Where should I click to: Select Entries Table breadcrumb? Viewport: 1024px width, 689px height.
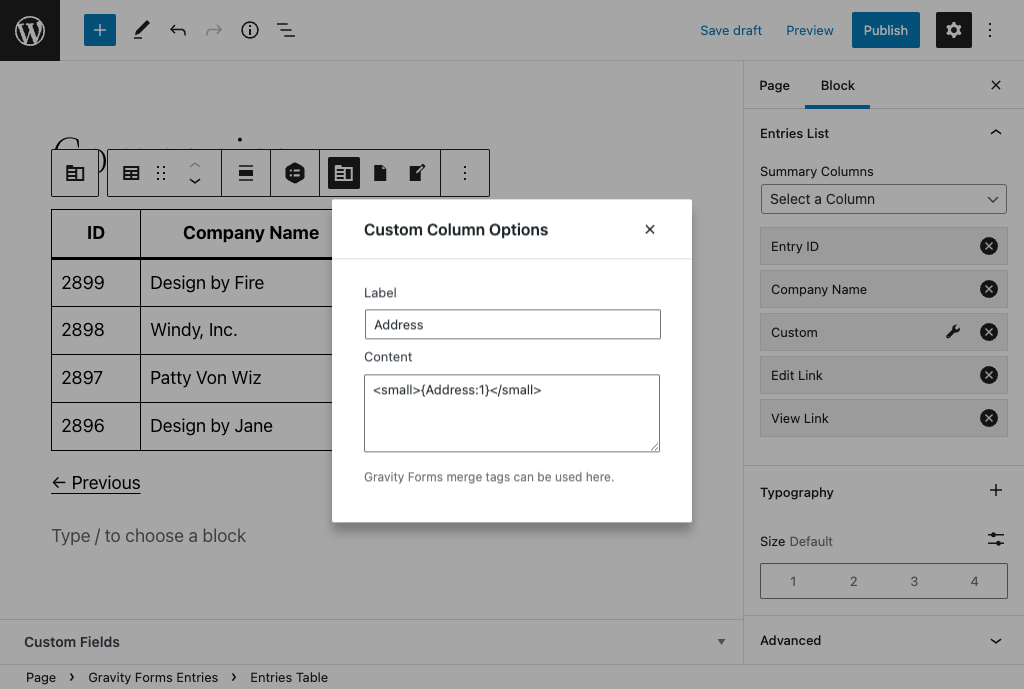coord(289,677)
